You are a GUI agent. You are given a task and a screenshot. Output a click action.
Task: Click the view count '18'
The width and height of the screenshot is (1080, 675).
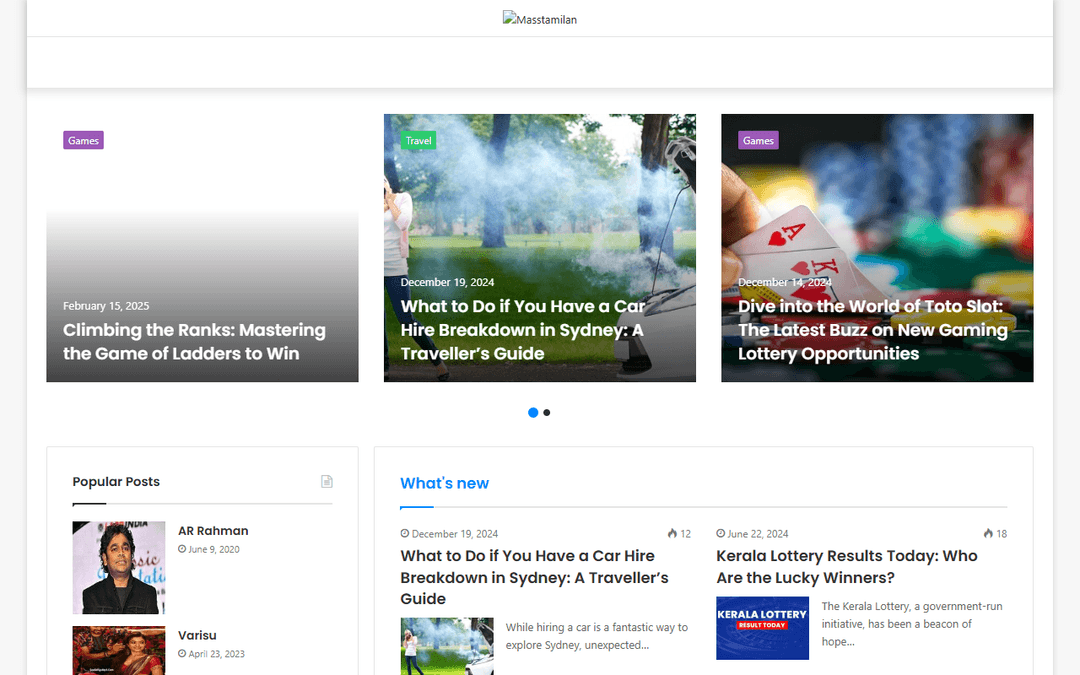1001,534
